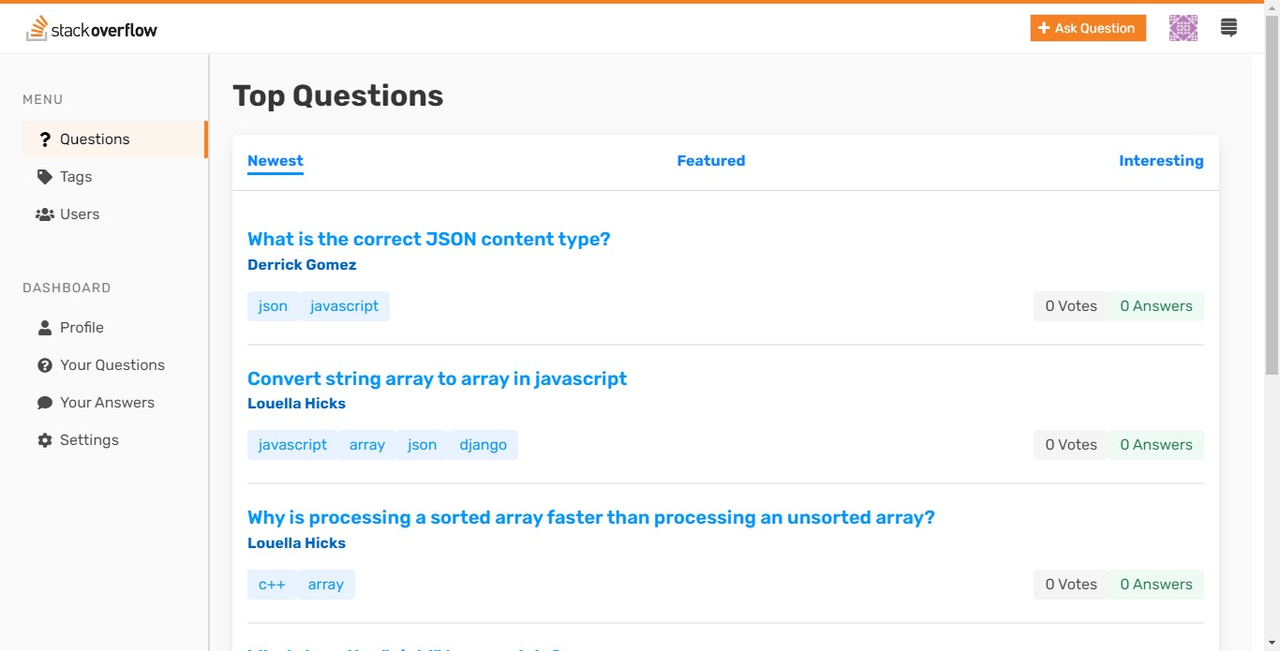This screenshot has height=651, width=1280.
Task: Switch to the Featured tab
Action: 710,160
